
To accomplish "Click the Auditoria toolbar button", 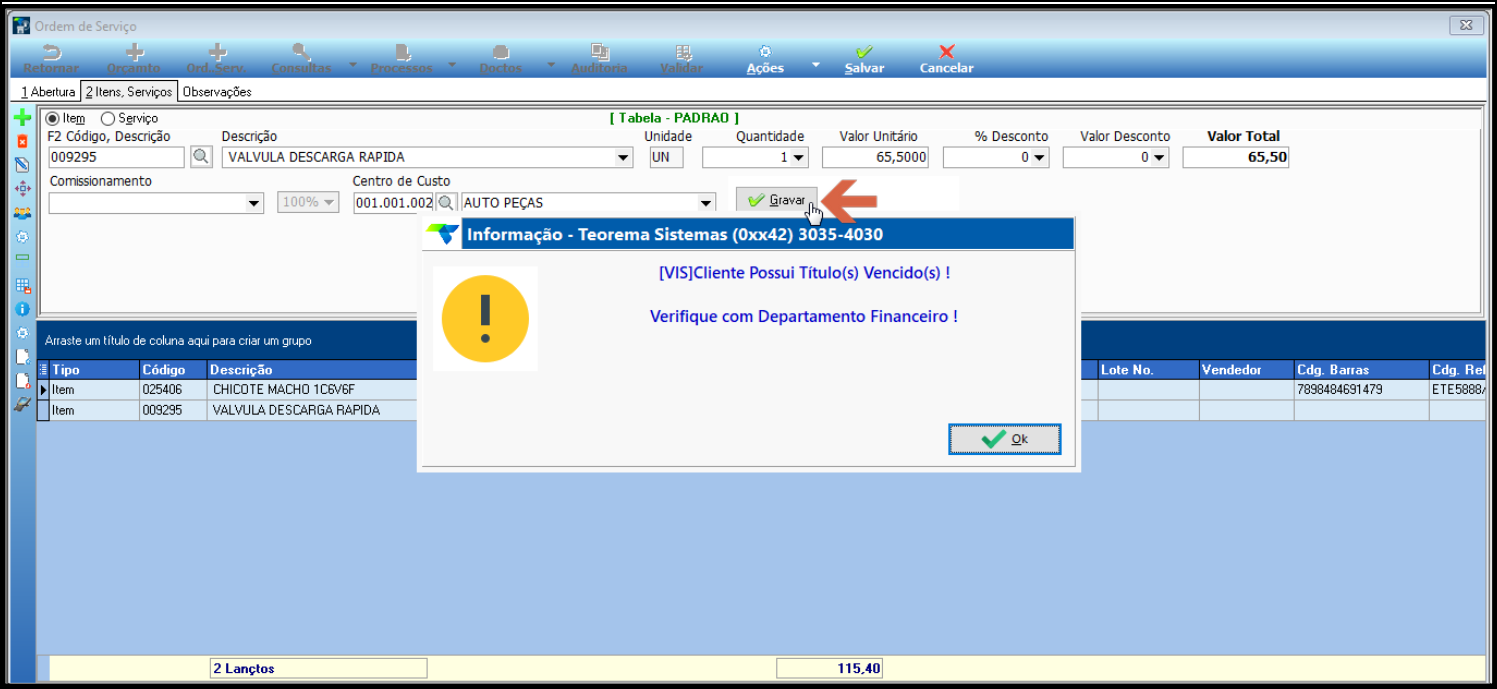I will click(599, 60).
